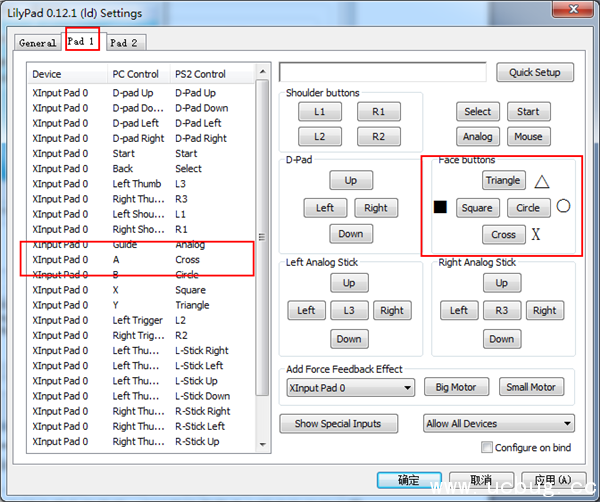The width and height of the screenshot is (600, 502).
Task: Enable Configure on bind checkbox
Action: [487, 447]
